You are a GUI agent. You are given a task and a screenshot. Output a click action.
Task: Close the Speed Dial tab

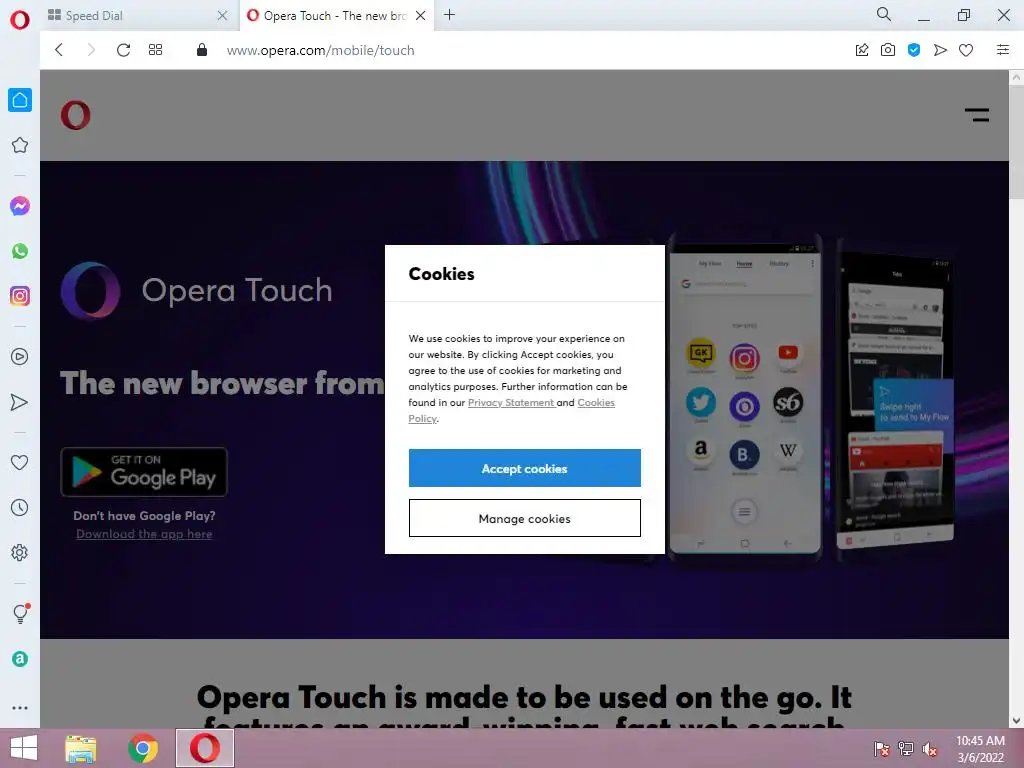[223, 16]
